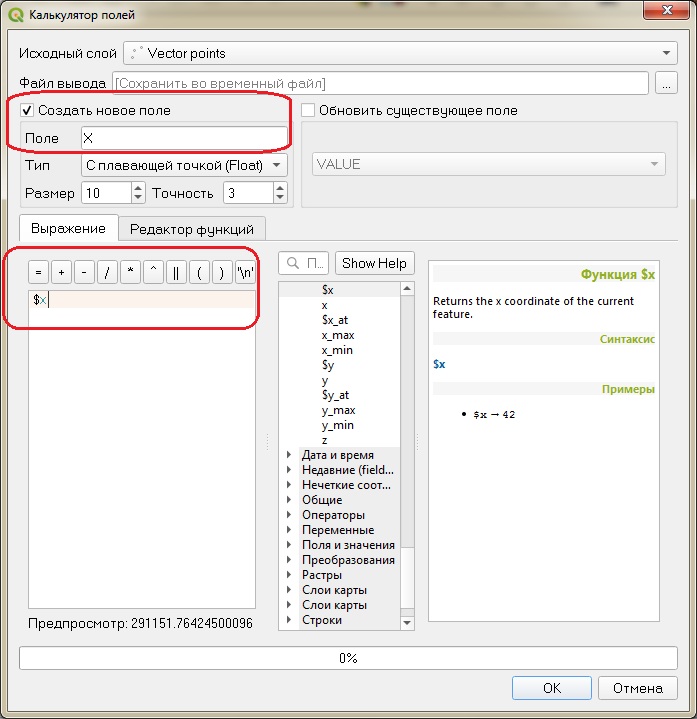Insert the opening parenthesis

coord(199,272)
